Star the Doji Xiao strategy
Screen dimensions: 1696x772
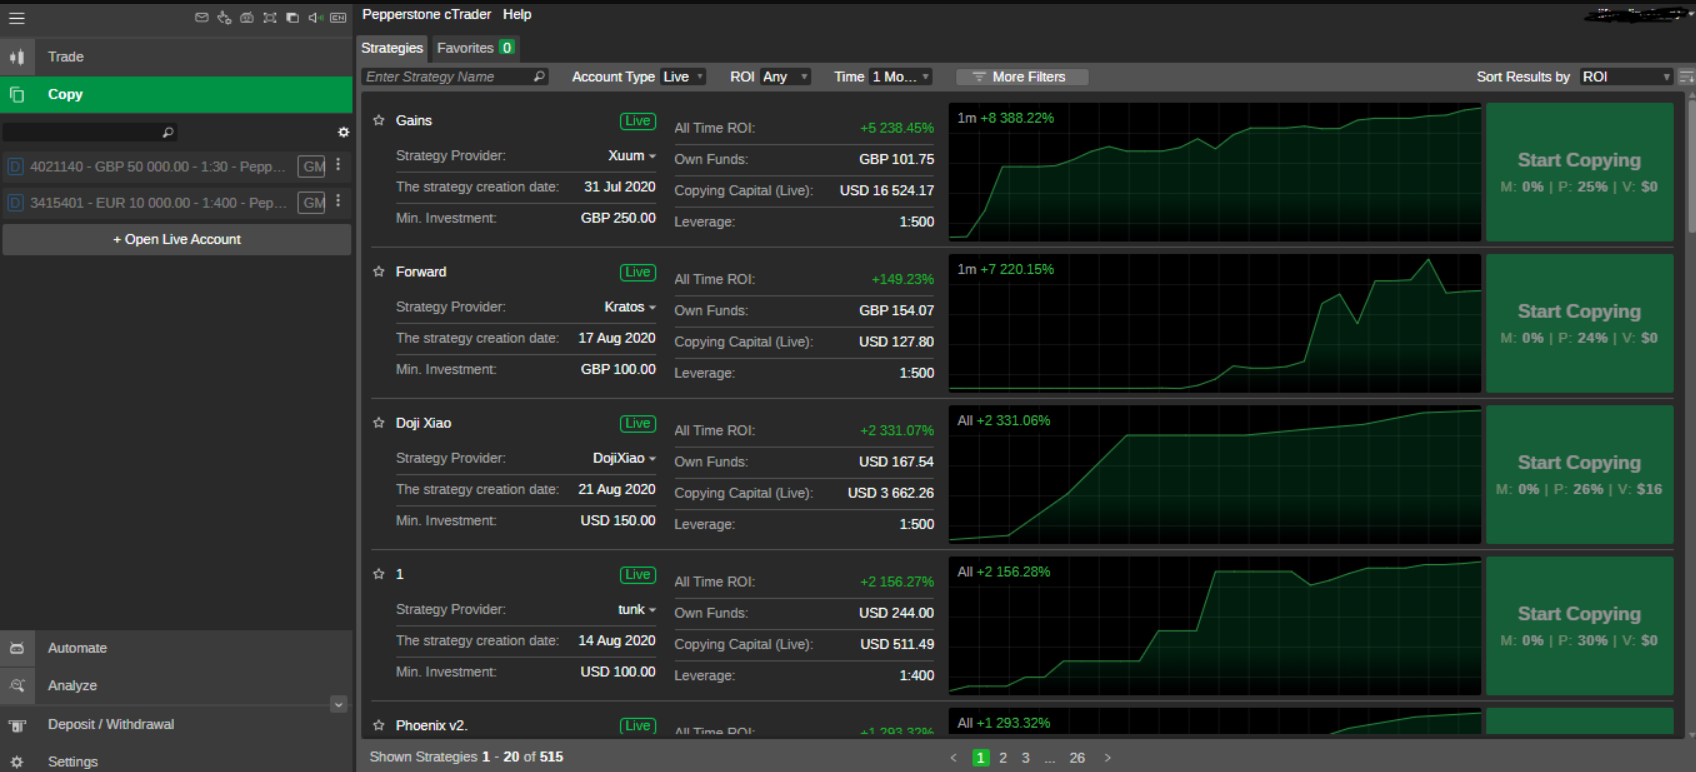(x=379, y=422)
